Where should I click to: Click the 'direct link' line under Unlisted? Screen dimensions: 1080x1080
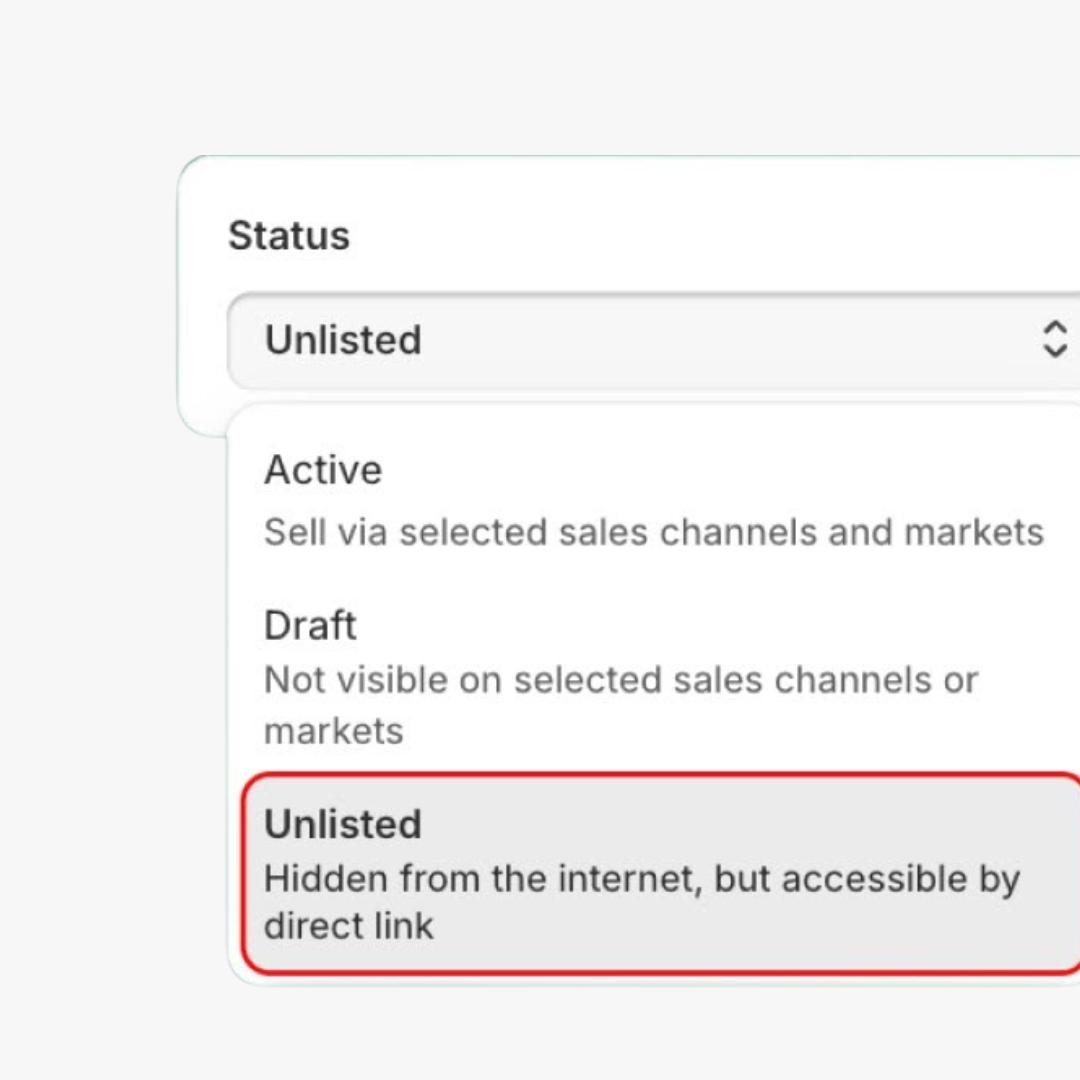pos(348,925)
